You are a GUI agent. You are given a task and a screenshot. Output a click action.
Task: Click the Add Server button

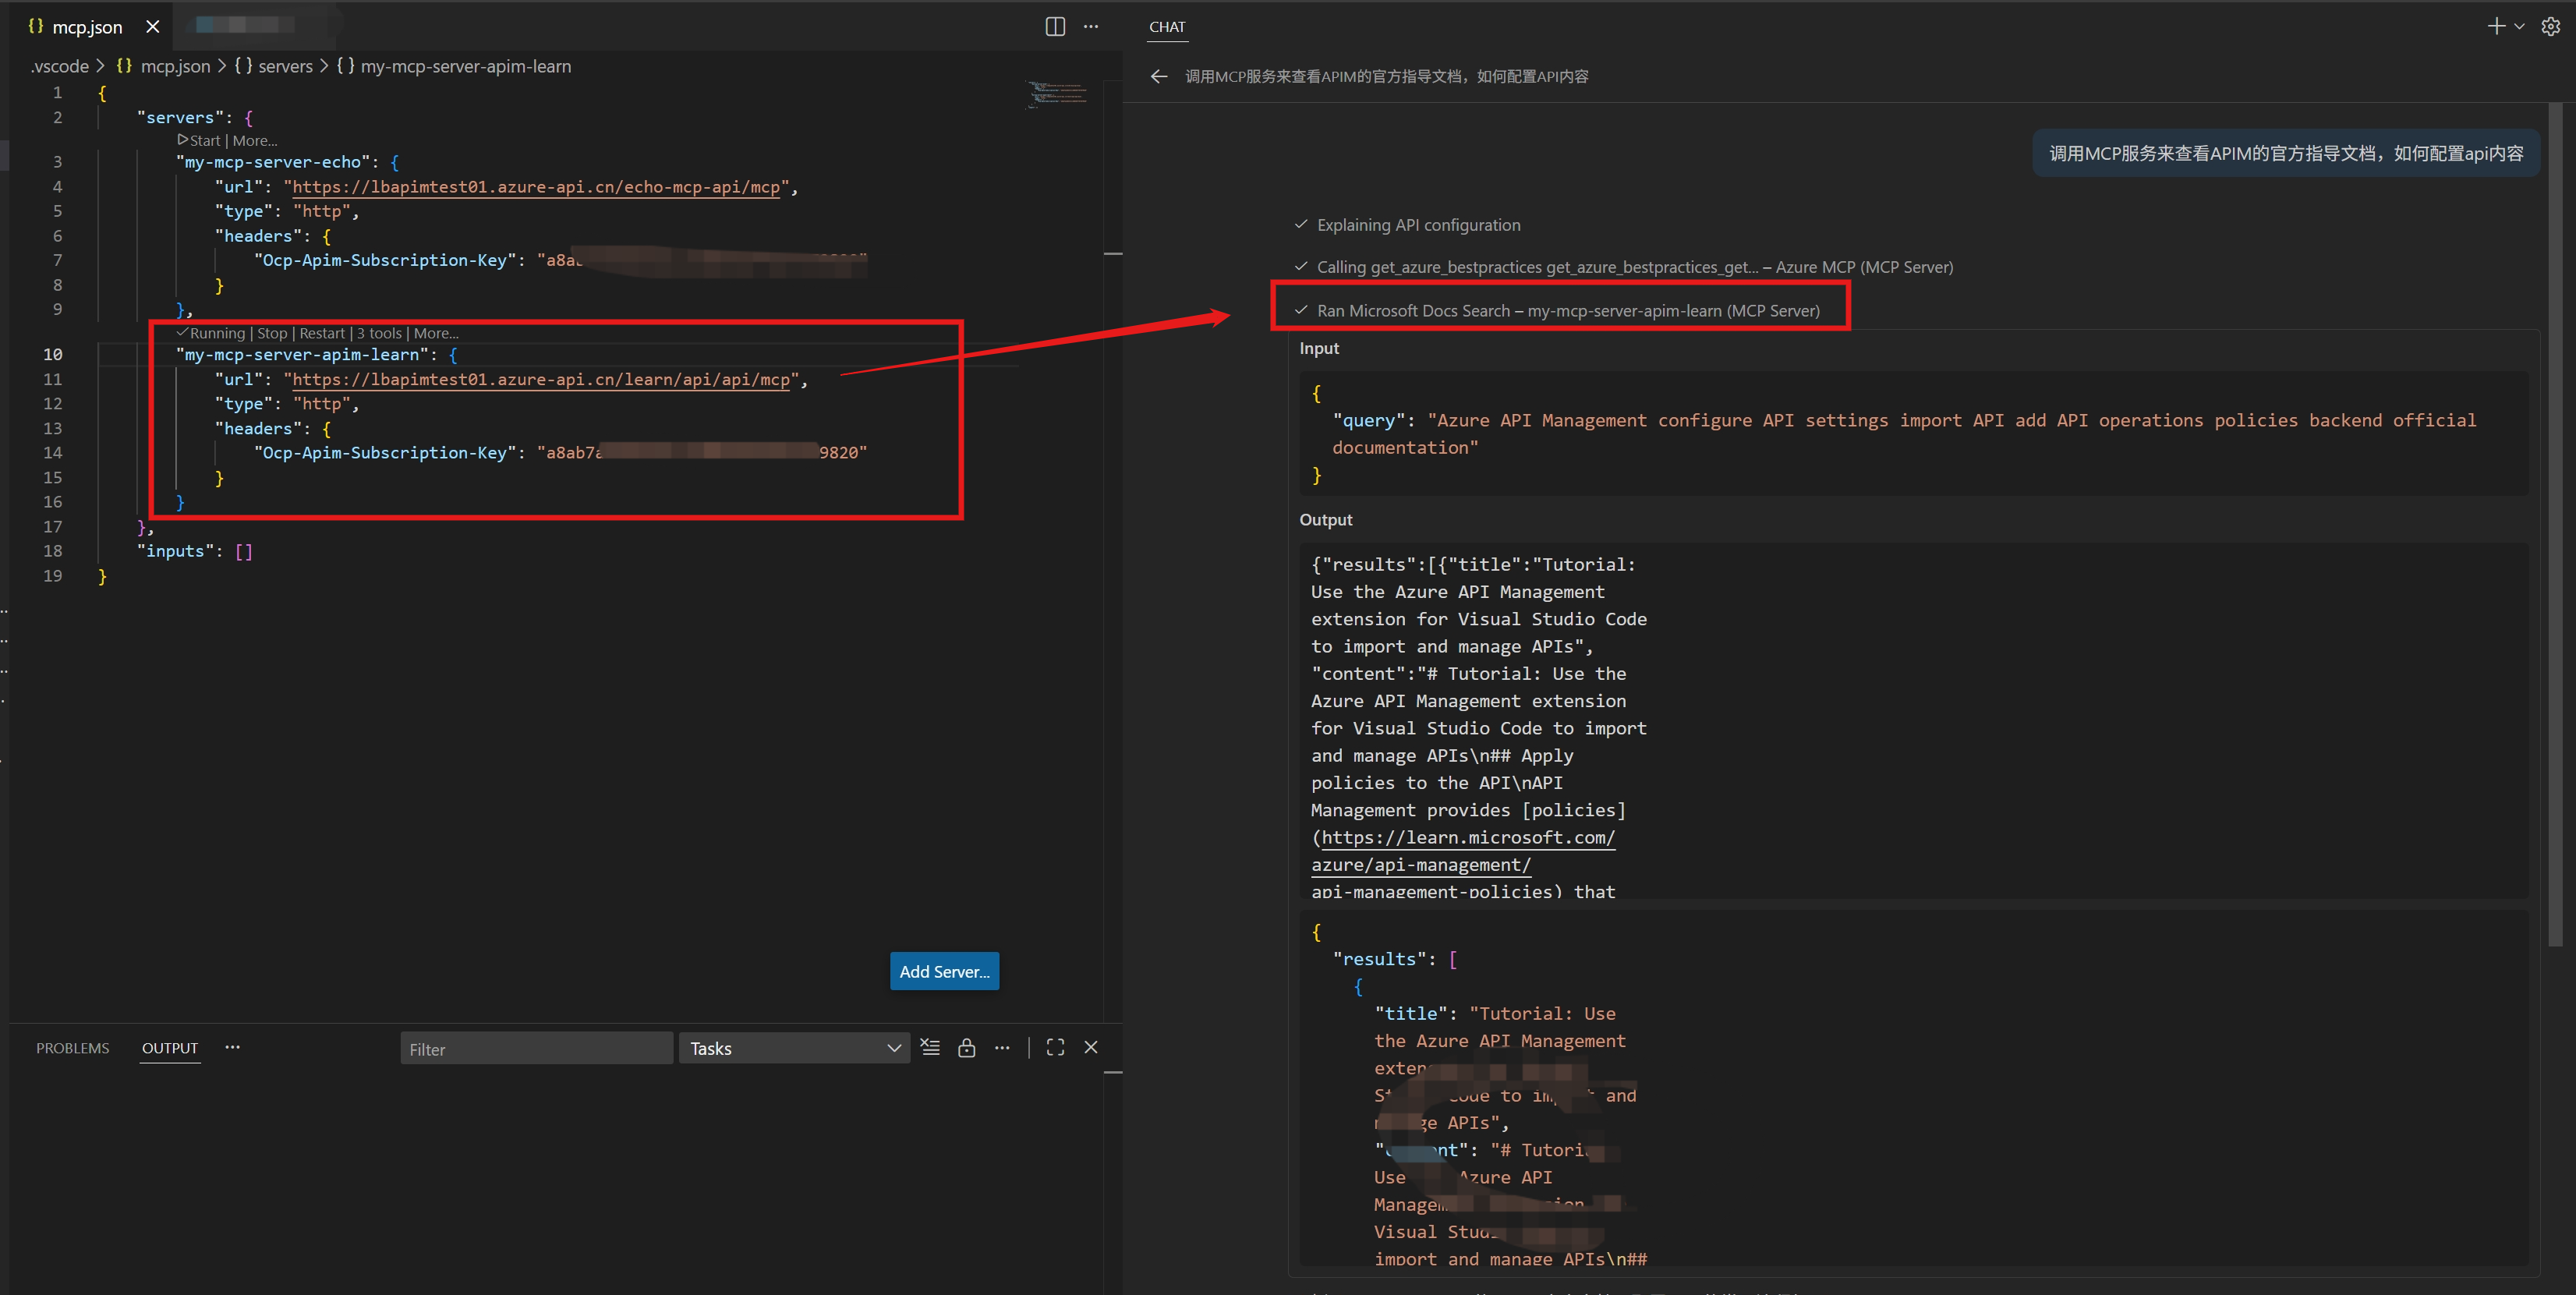pos(944,971)
